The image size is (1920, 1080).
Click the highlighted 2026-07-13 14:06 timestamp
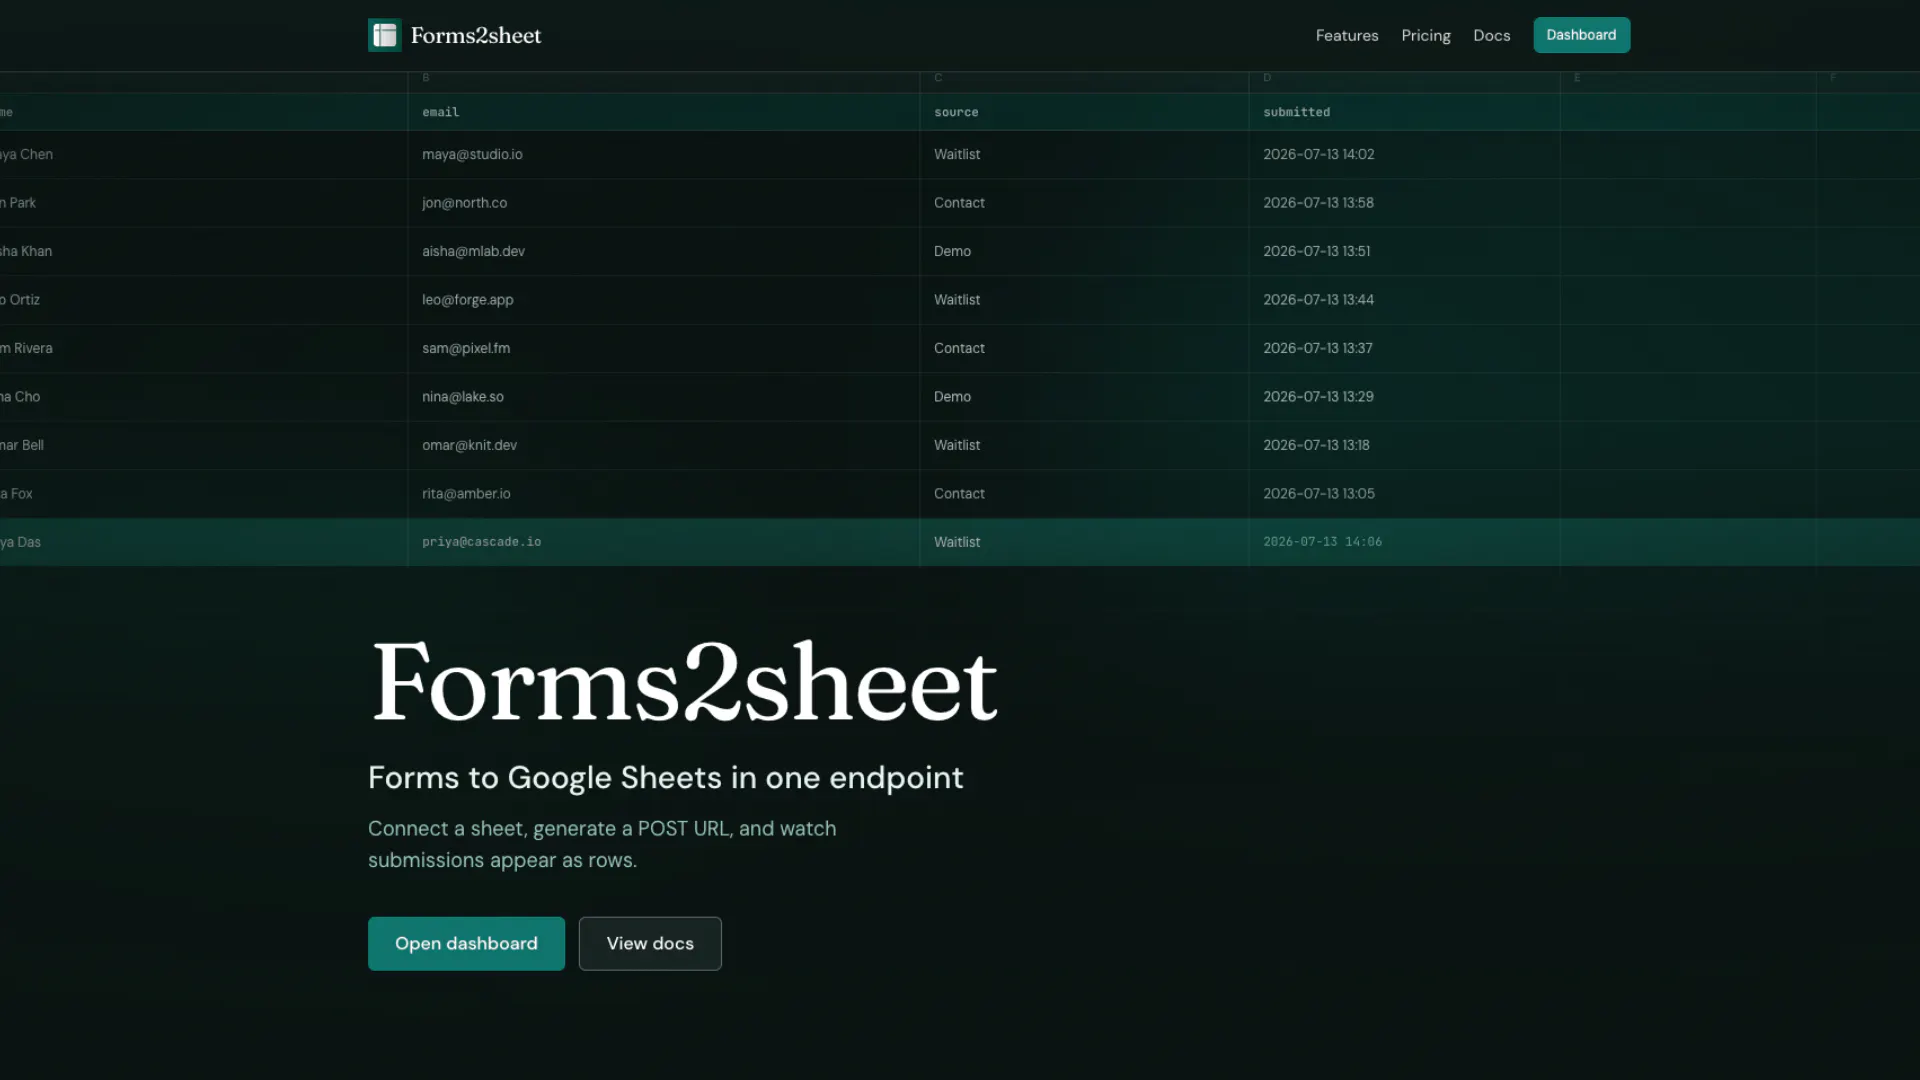pyautogui.click(x=1404, y=542)
